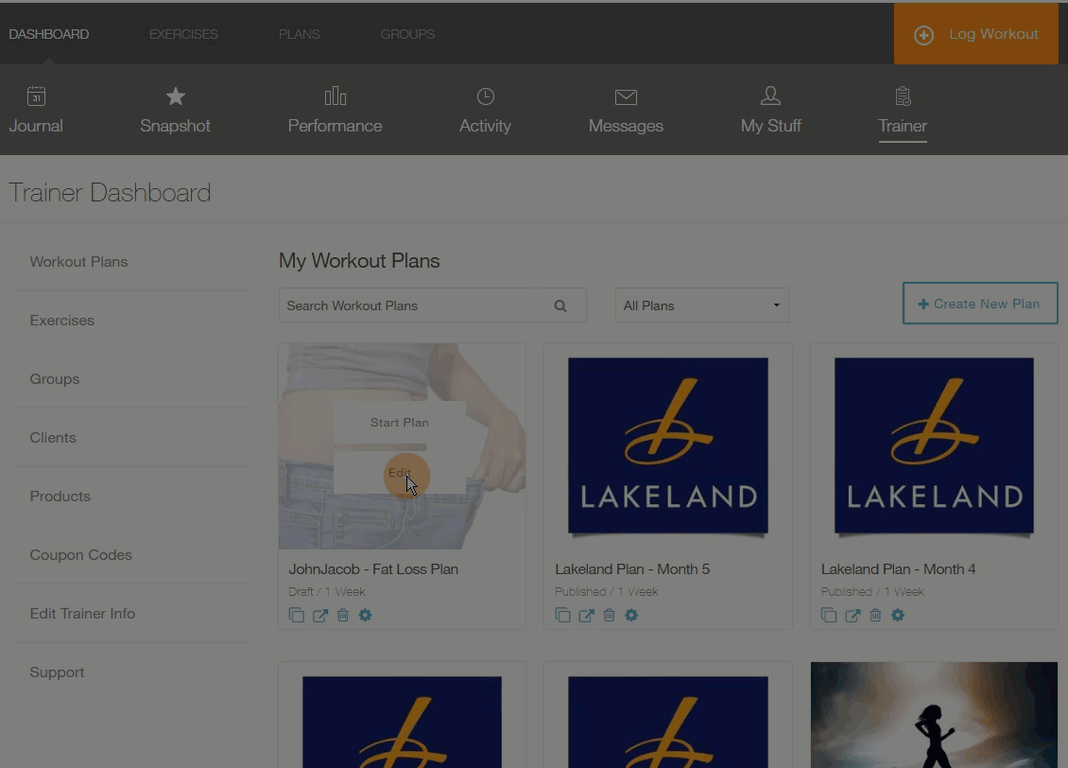Open the Plans top menu

(299, 34)
